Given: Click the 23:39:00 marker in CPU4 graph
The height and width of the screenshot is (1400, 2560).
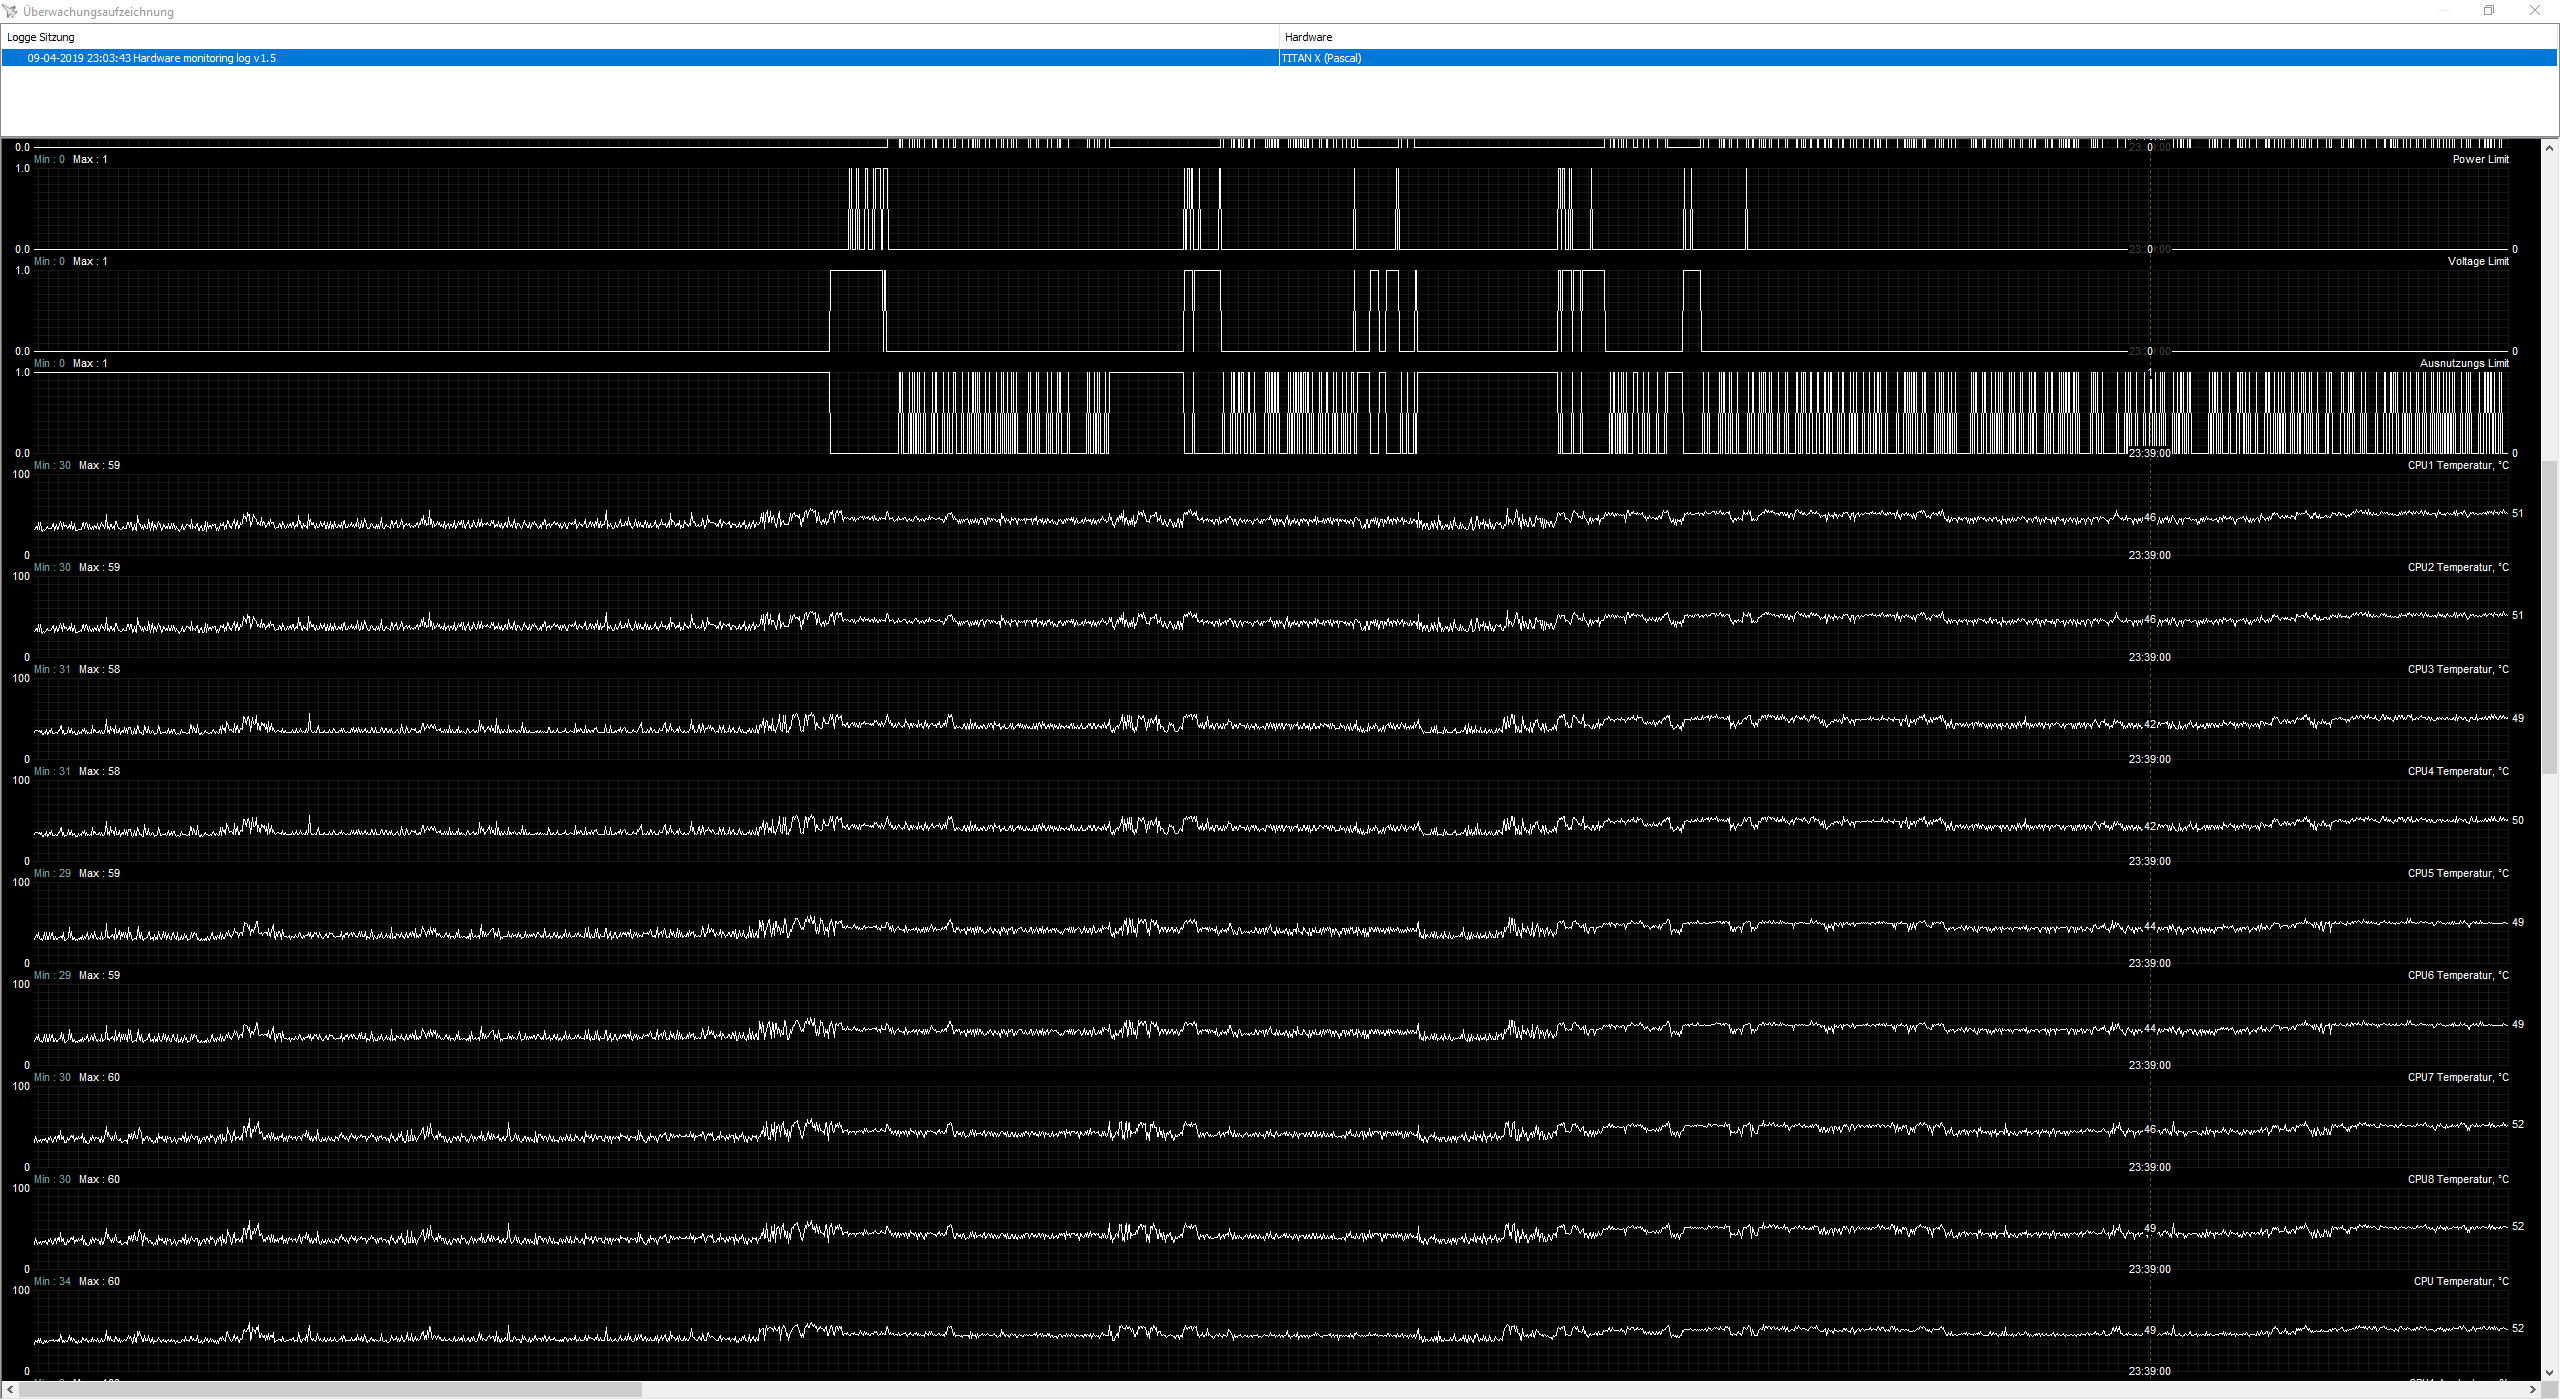Looking at the screenshot, I should pos(2149,862).
